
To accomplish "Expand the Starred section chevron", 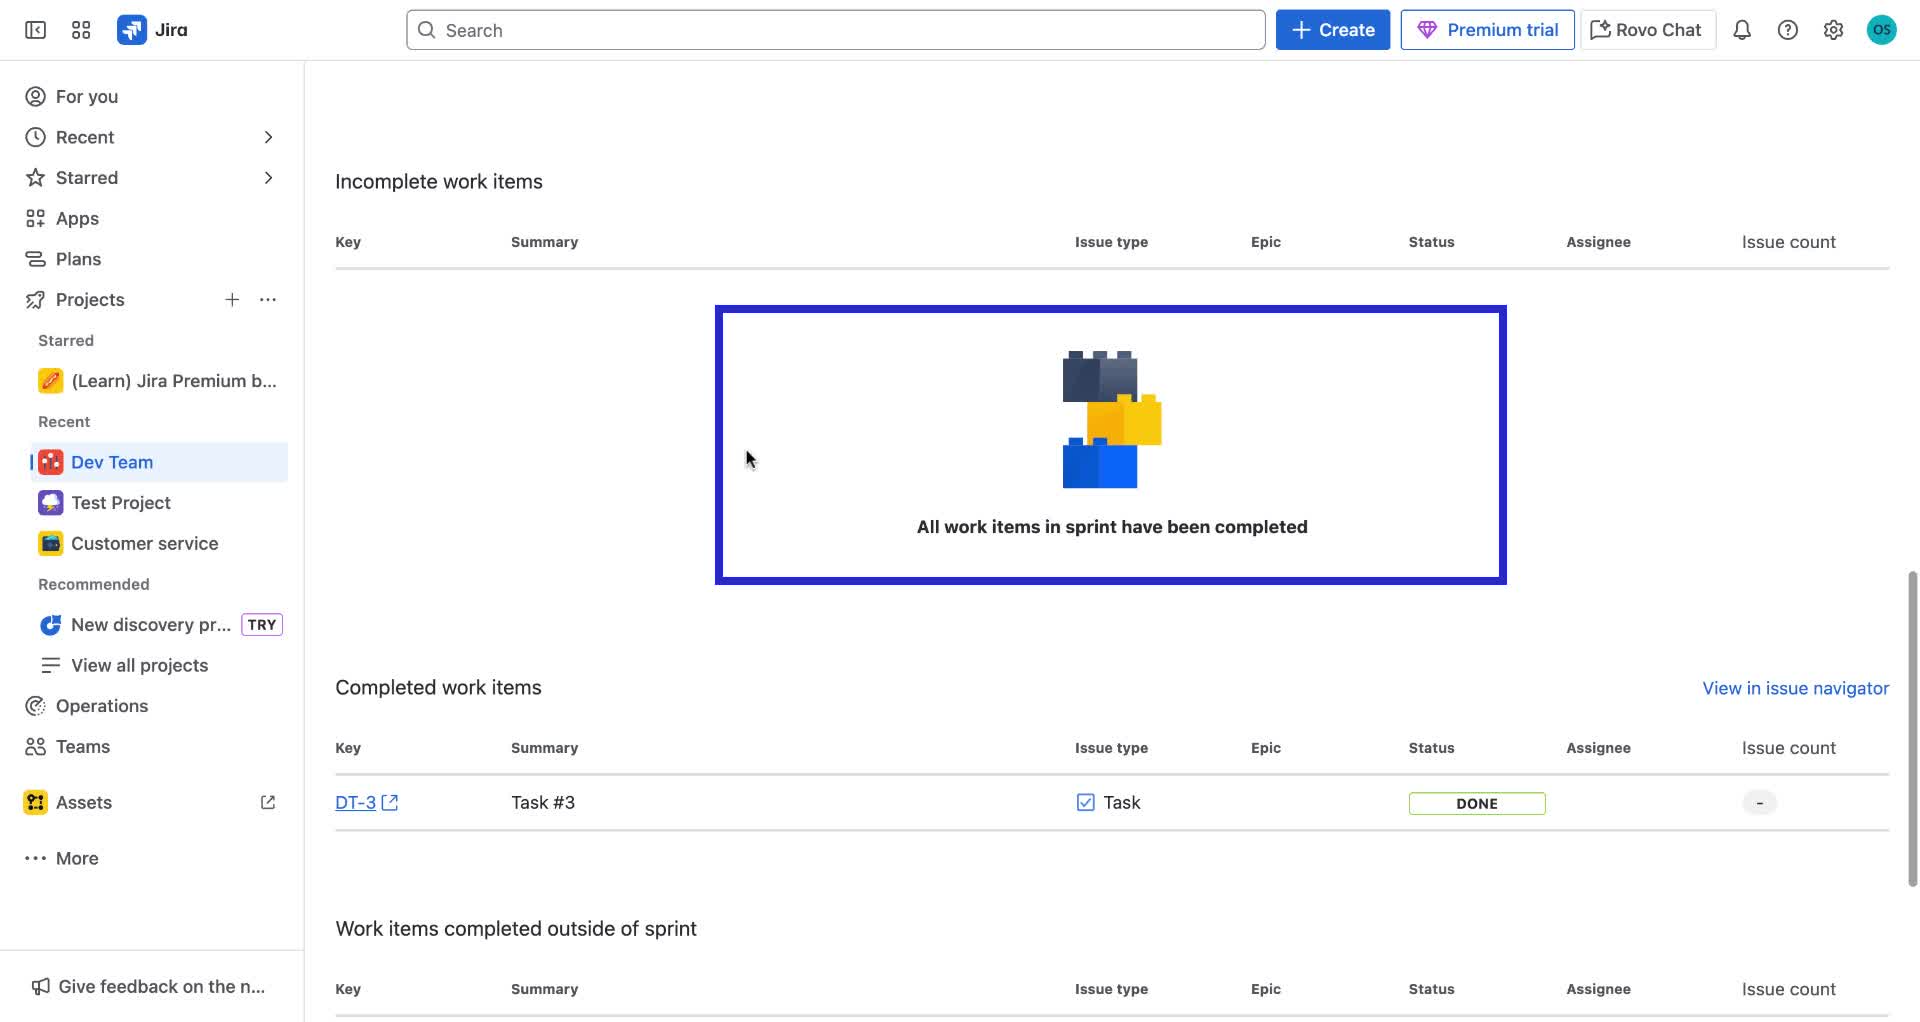I will pos(267,177).
